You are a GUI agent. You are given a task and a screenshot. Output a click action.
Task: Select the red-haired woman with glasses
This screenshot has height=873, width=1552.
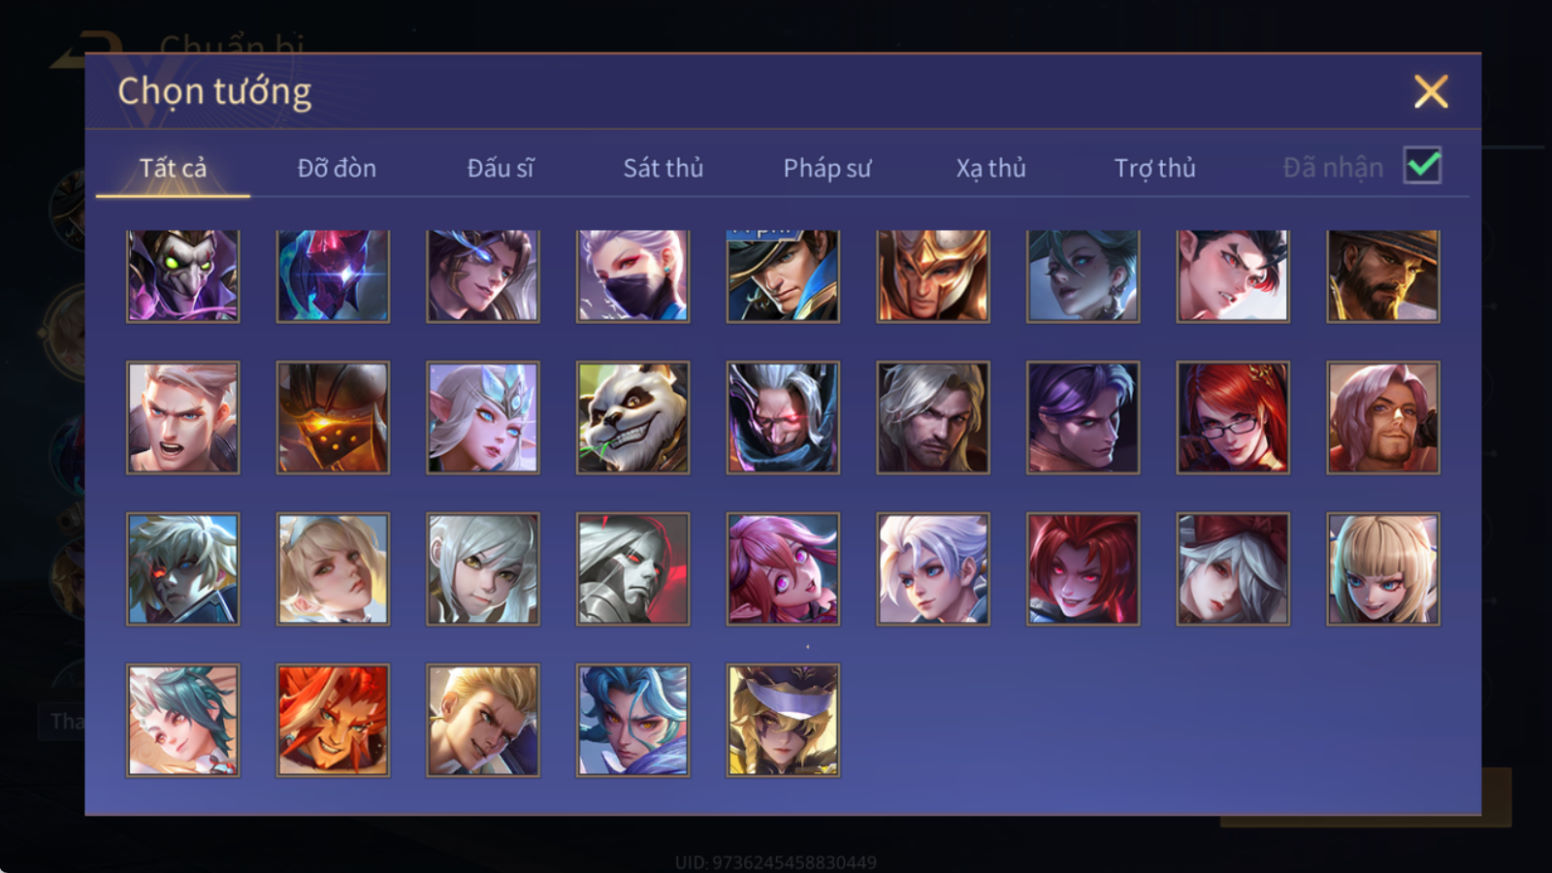1233,417
